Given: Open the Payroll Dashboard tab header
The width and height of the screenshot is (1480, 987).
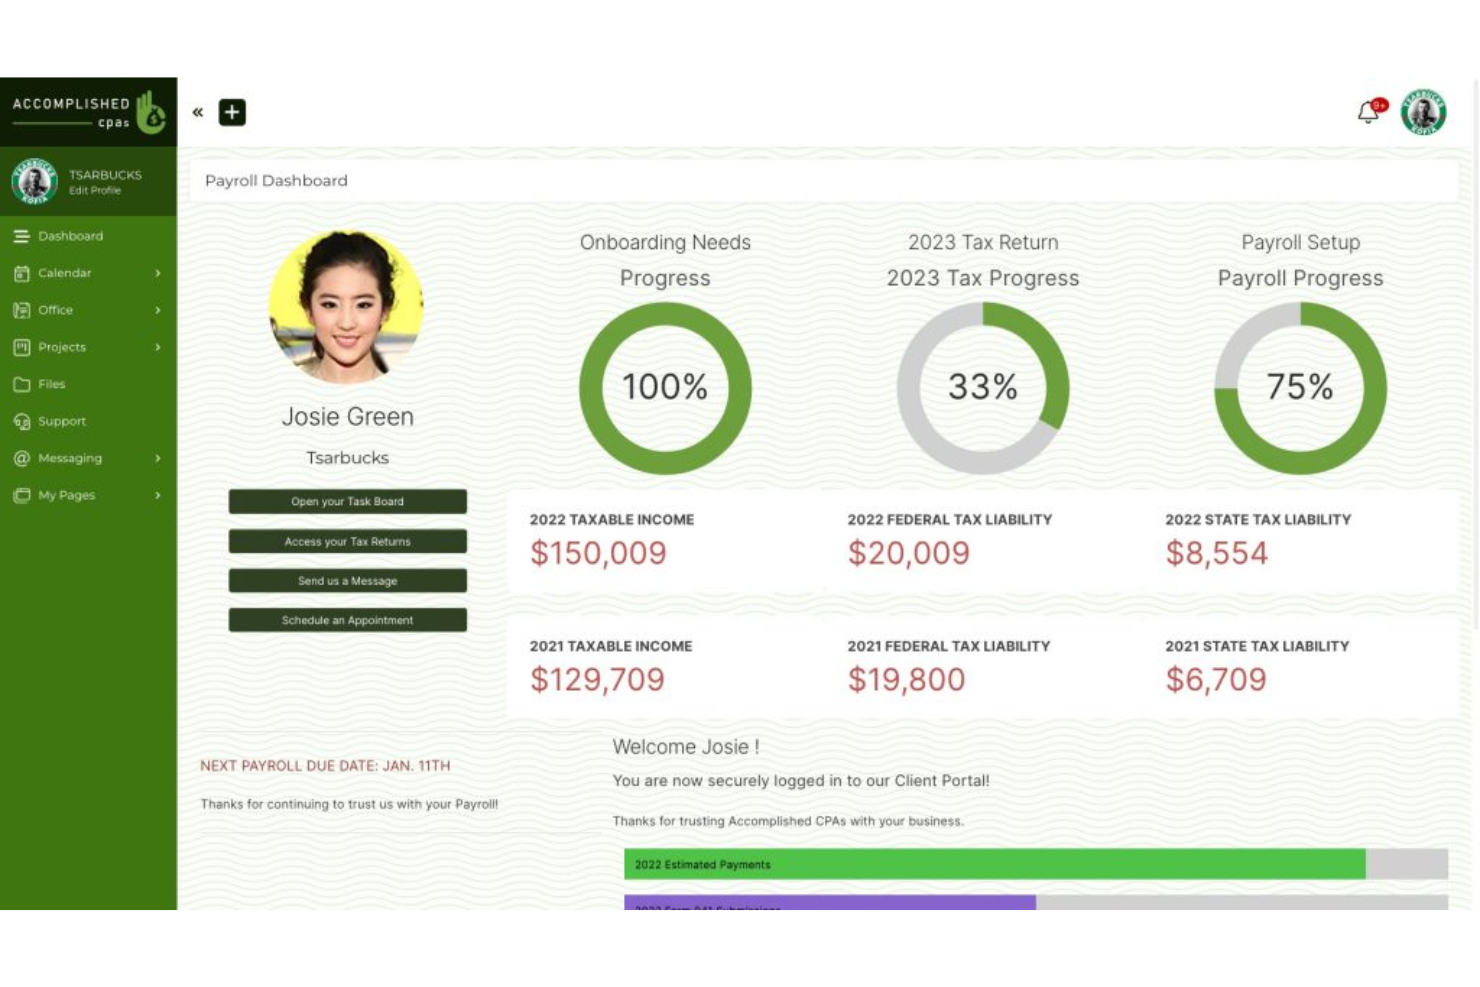Looking at the screenshot, I should (276, 180).
